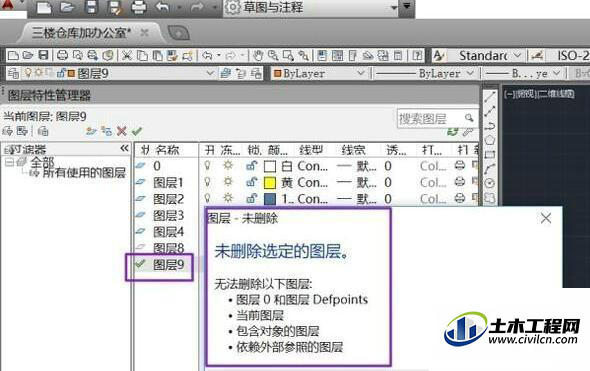Select 图层4 in layer list
Viewport: 590px width, 371px height.
pos(169,232)
